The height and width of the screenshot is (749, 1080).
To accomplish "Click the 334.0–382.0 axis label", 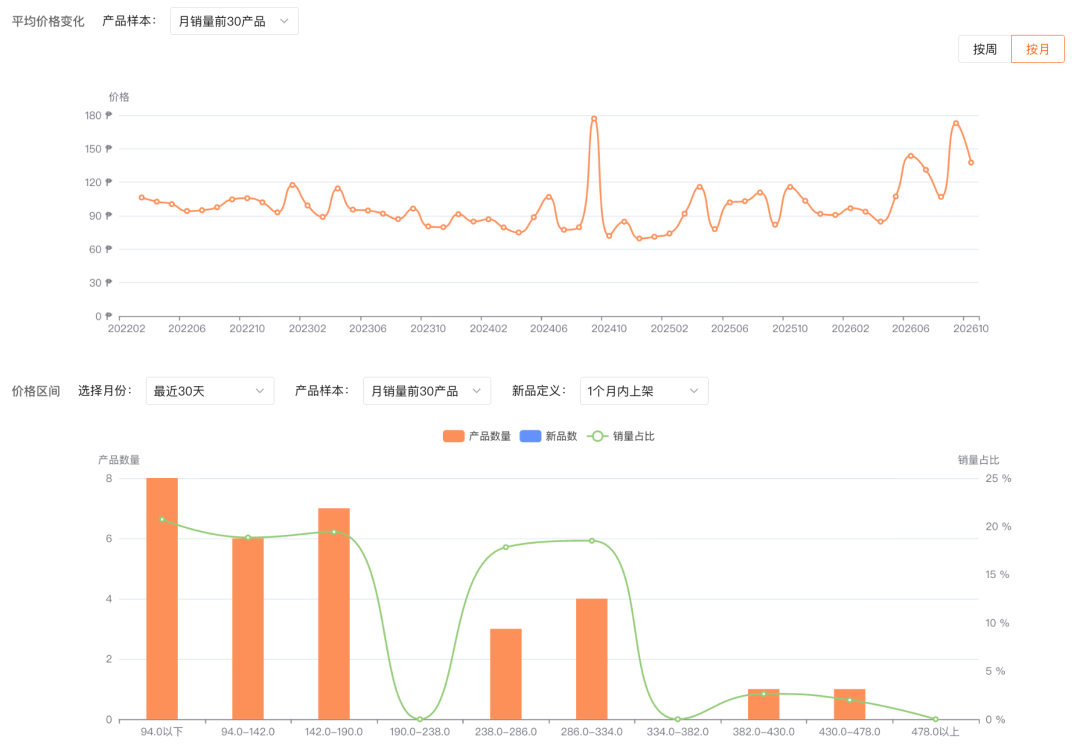I will click(x=678, y=732).
